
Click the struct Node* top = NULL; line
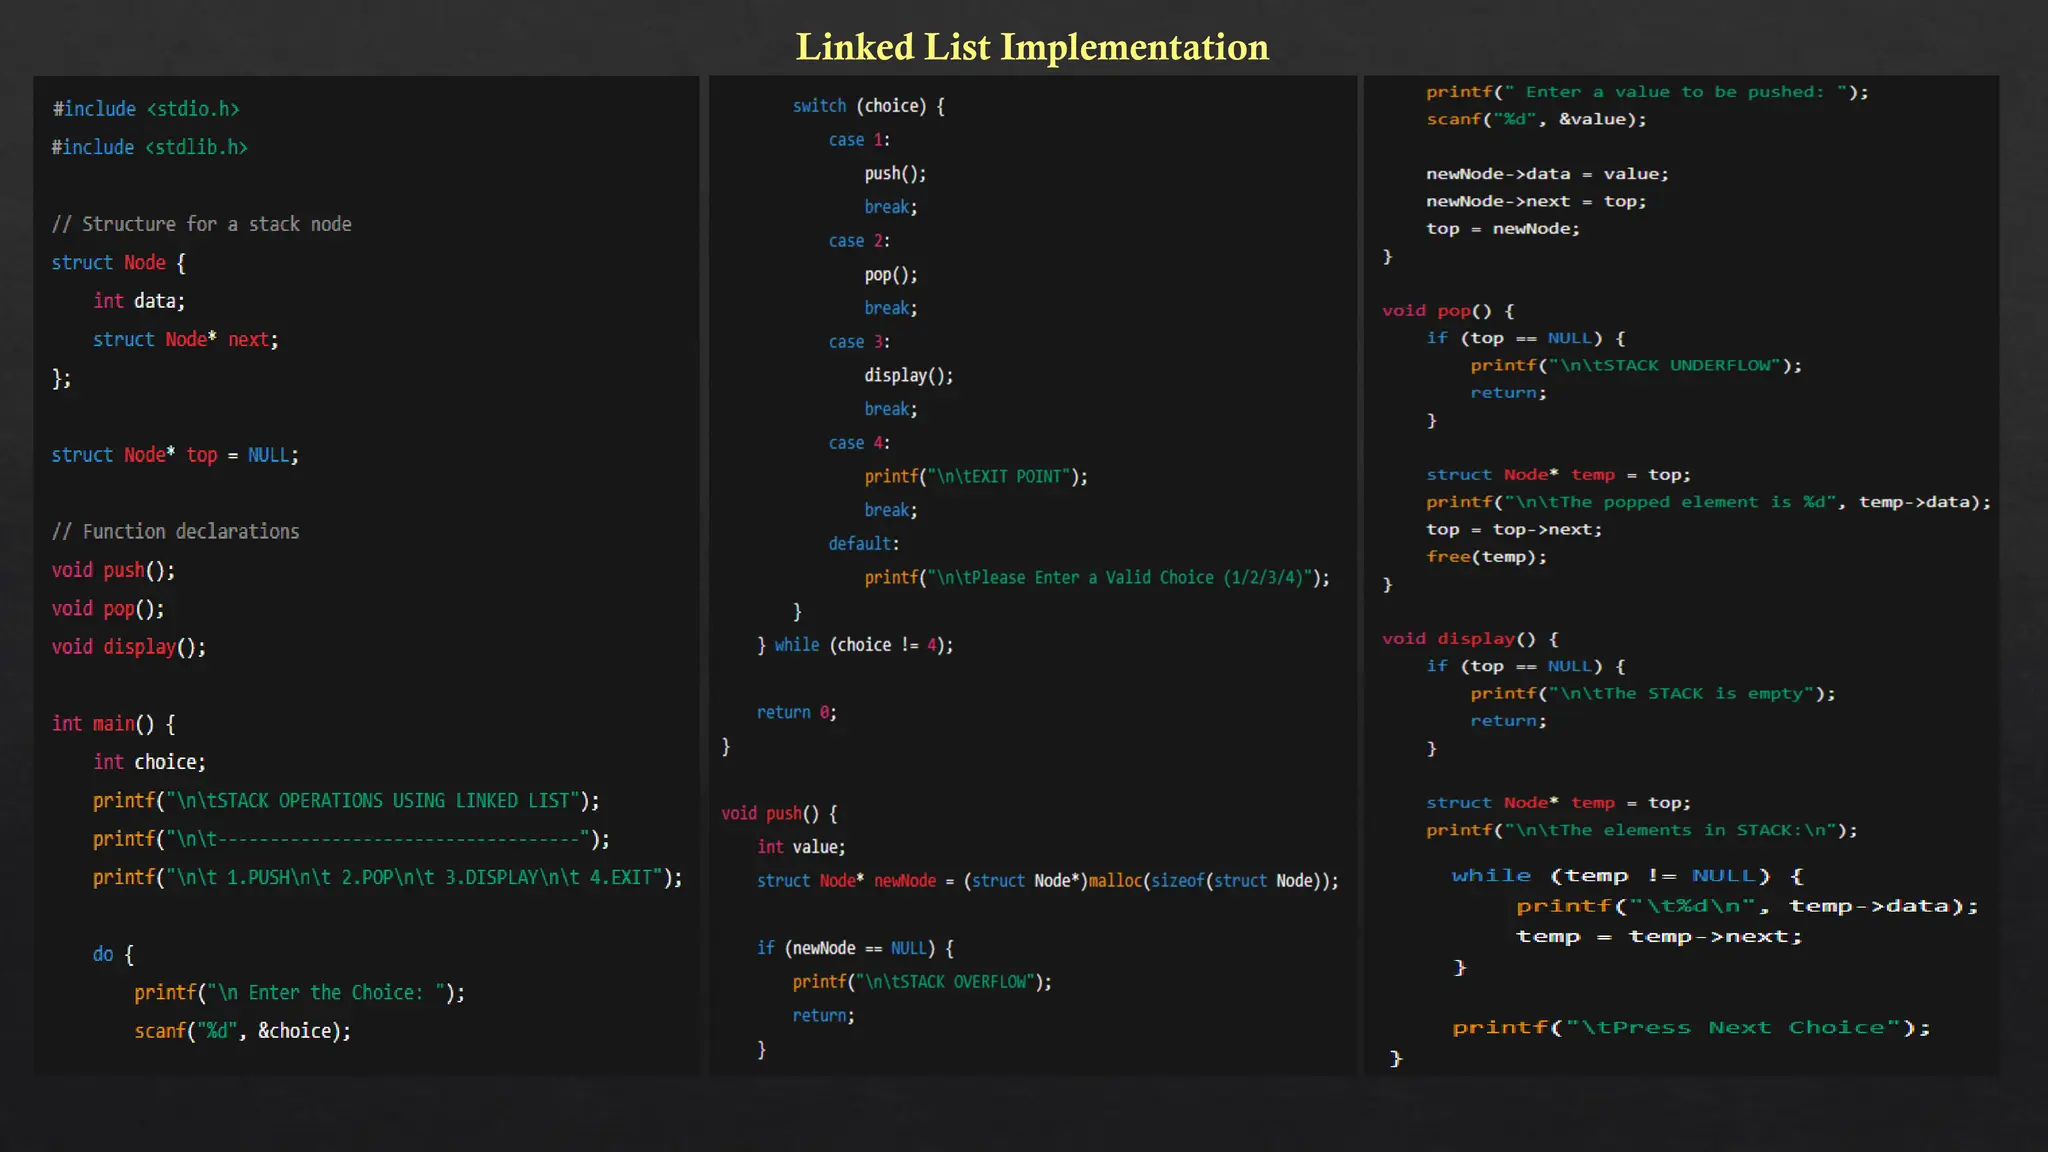point(175,455)
